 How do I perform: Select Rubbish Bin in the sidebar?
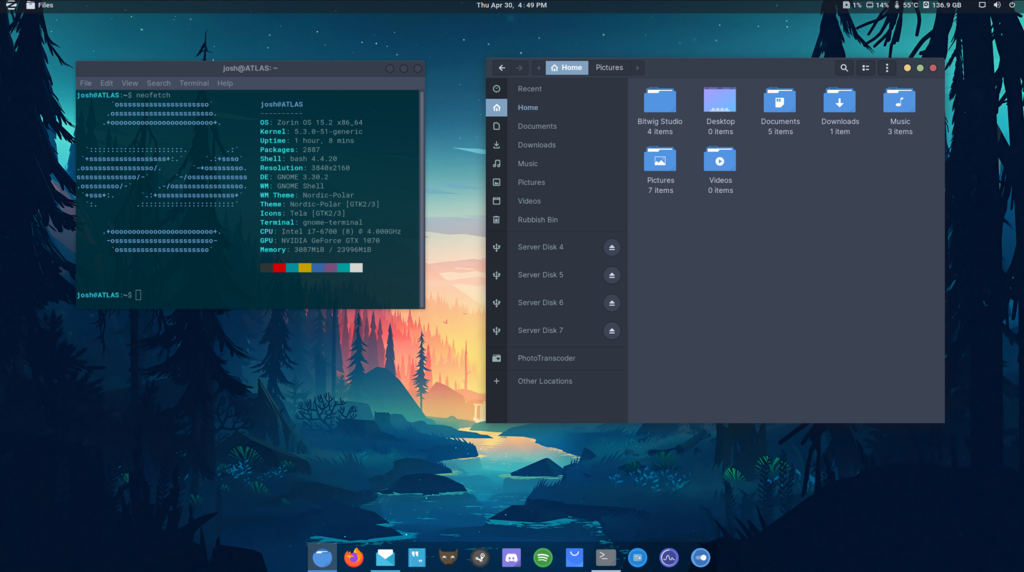(x=538, y=220)
